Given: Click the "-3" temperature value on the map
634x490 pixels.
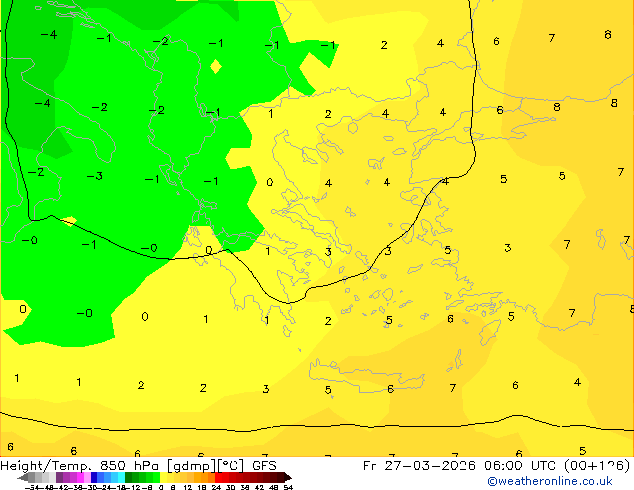Looking at the screenshot, I should (95, 176).
